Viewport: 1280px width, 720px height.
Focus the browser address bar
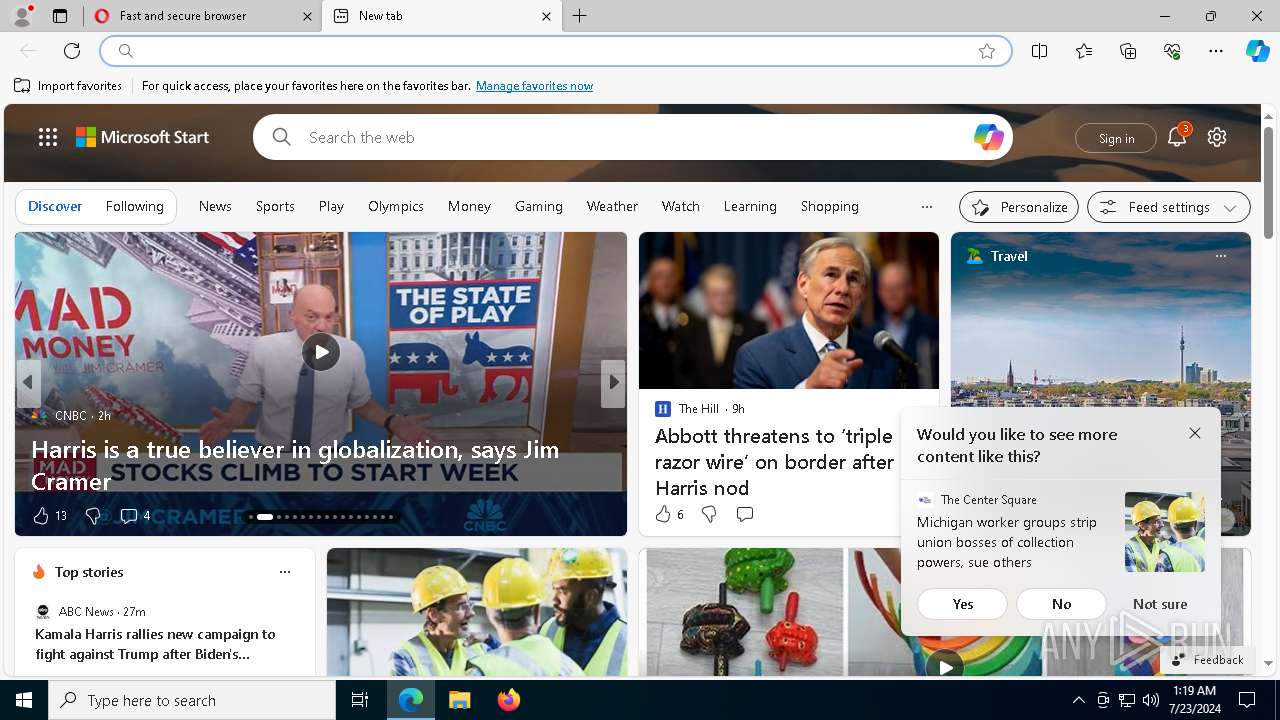point(555,51)
